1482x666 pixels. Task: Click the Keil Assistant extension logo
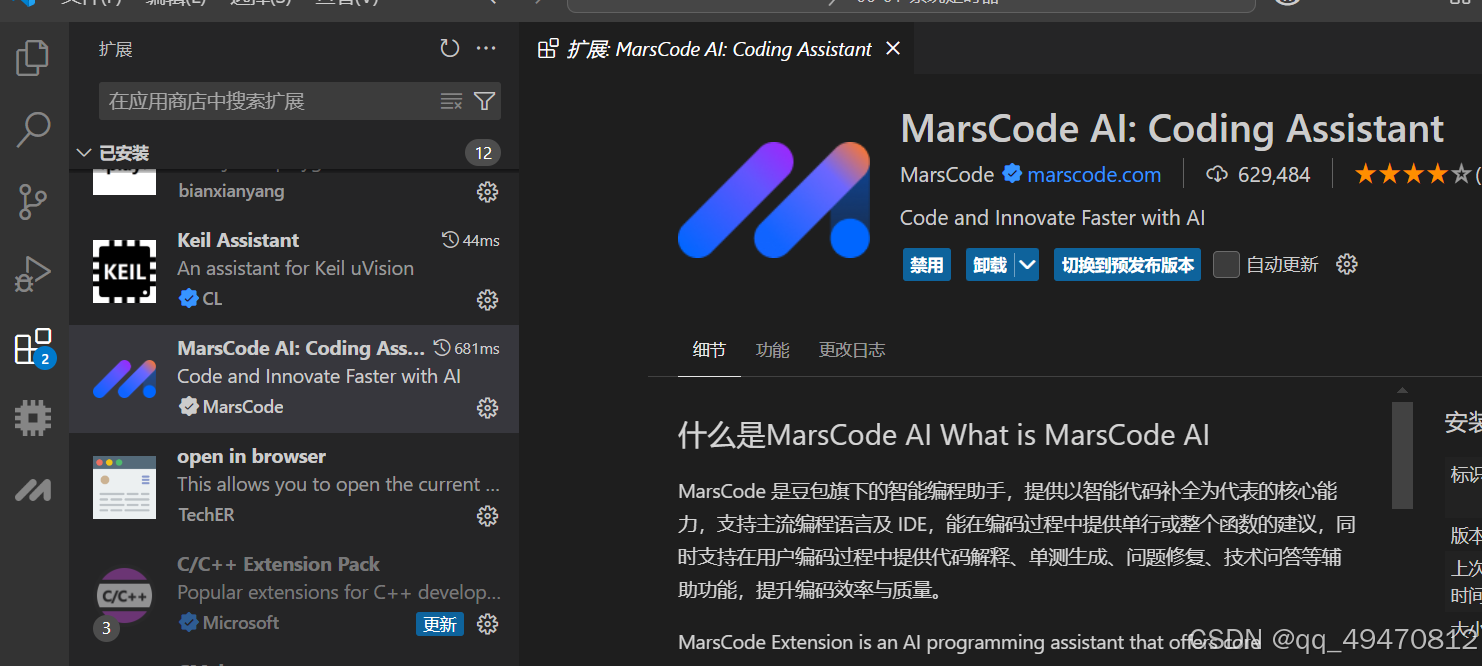pos(125,271)
